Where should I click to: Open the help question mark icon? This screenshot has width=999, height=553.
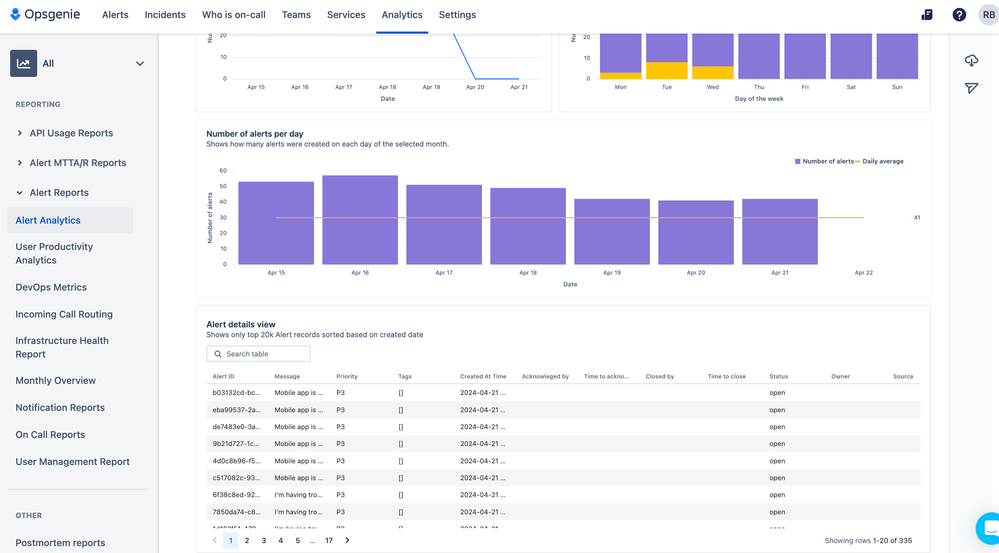[959, 15]
